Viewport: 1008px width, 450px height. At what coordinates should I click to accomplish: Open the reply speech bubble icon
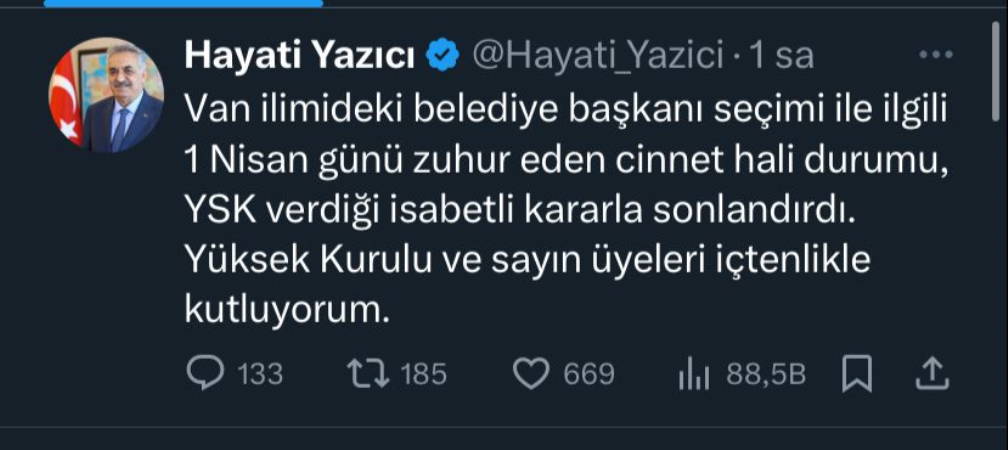pos(205,373)
